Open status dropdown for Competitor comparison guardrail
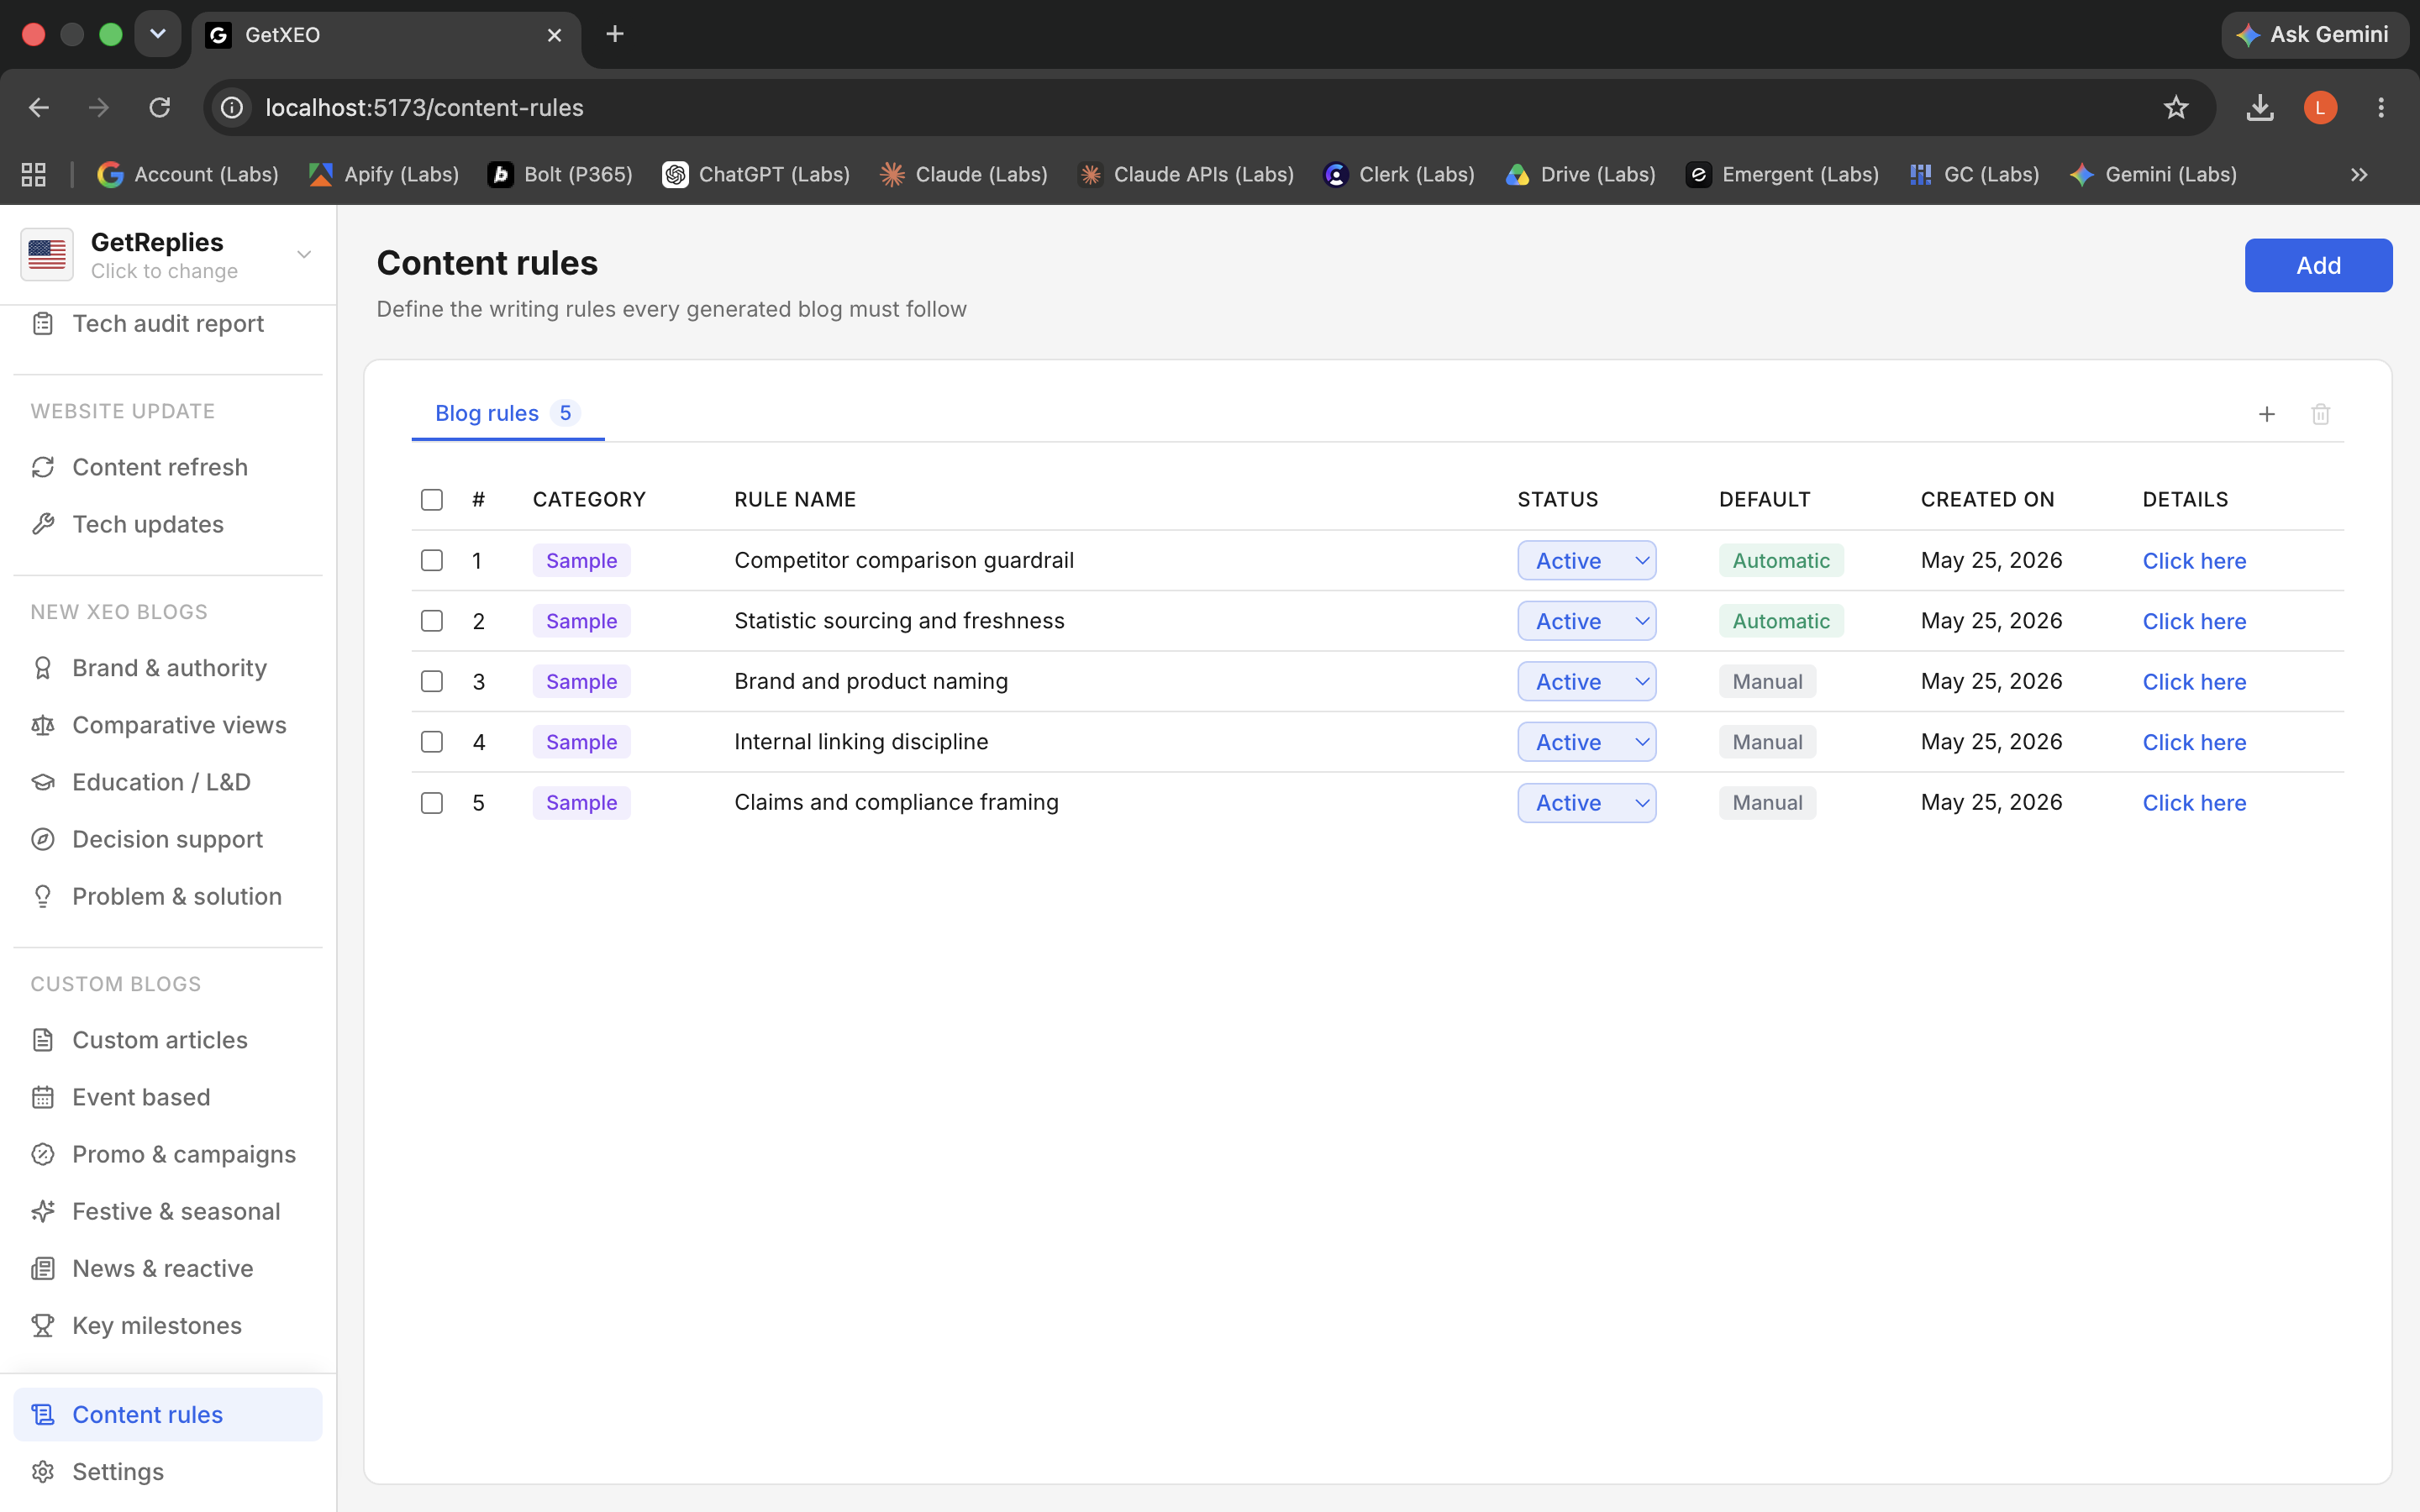This screenshot has height=1512, width=2420. (x=1587, y=560)
